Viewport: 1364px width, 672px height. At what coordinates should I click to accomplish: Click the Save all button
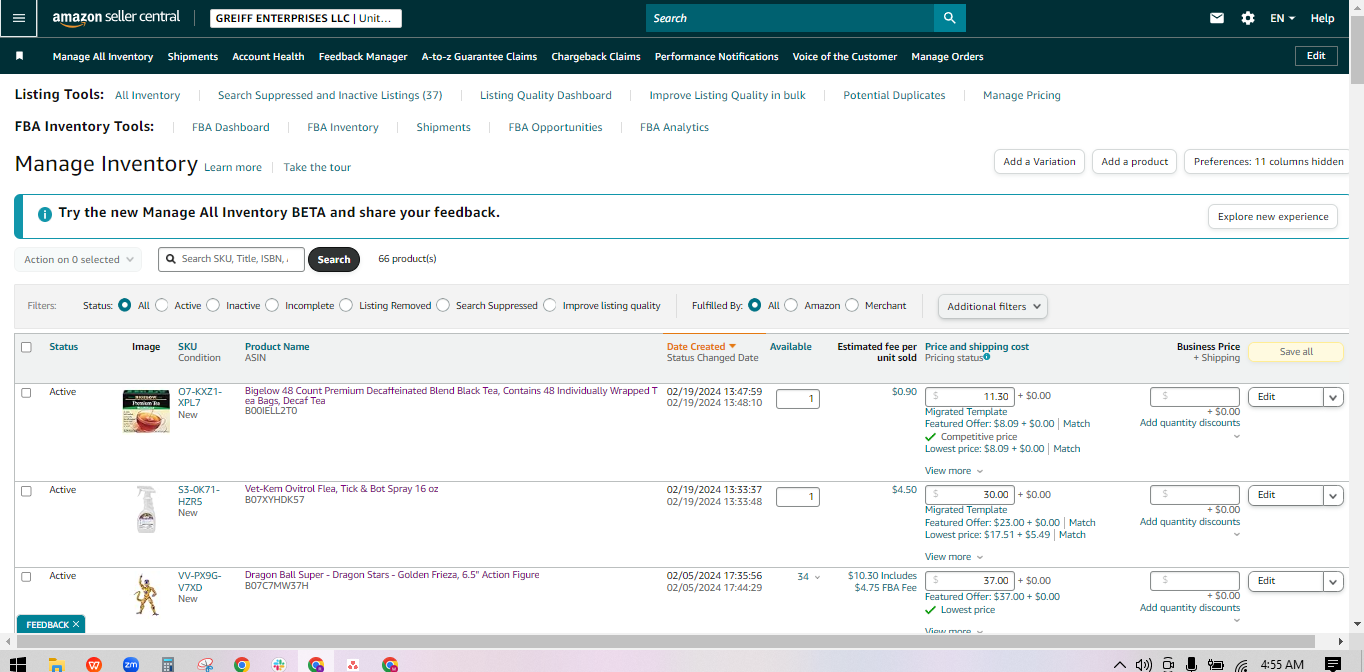click(x=1296, y=352)
